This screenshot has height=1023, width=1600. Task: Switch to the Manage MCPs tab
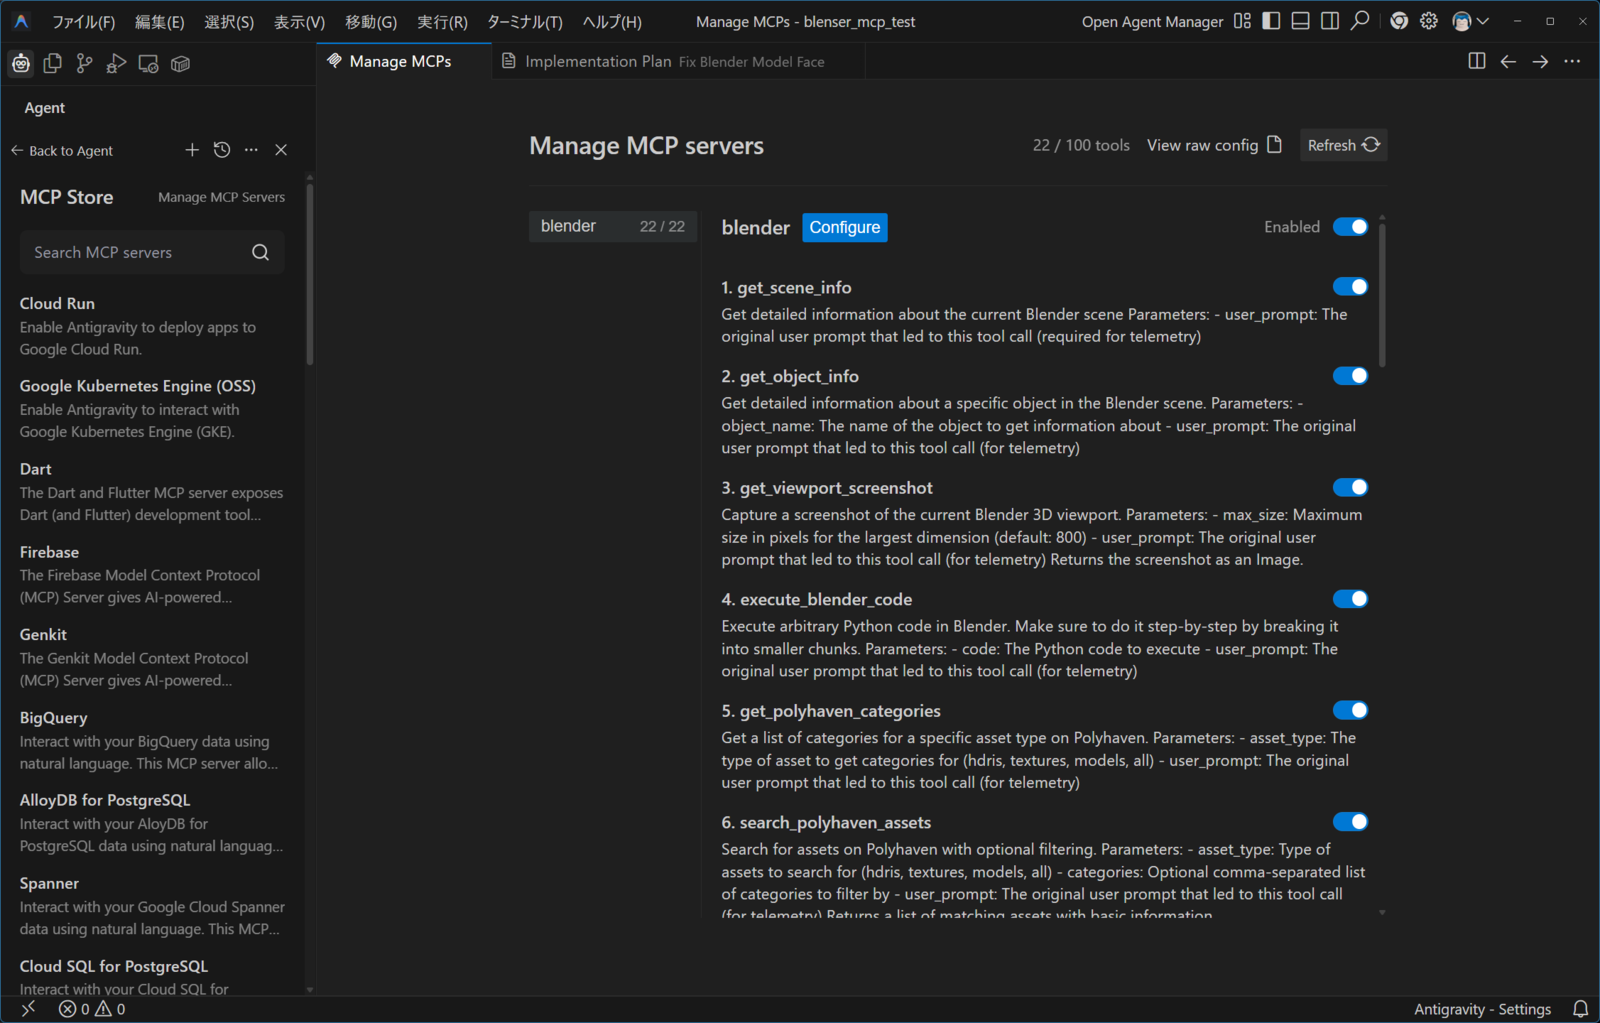(x=404, y=61)
